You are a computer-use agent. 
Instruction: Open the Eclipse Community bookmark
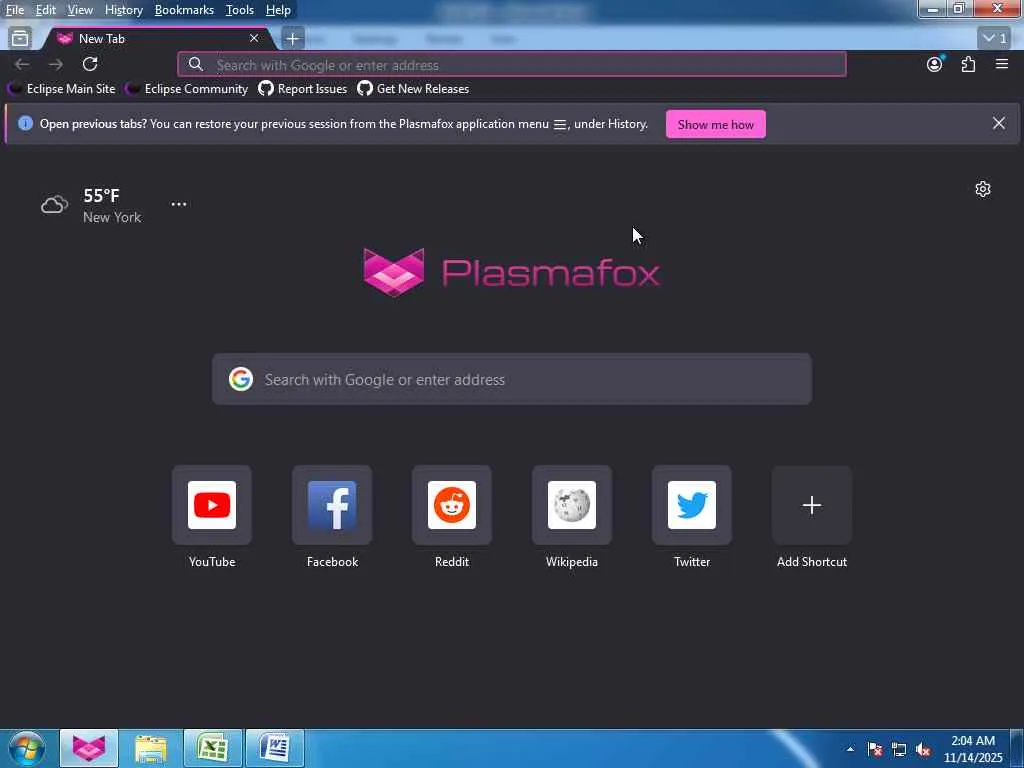(187, 89)
